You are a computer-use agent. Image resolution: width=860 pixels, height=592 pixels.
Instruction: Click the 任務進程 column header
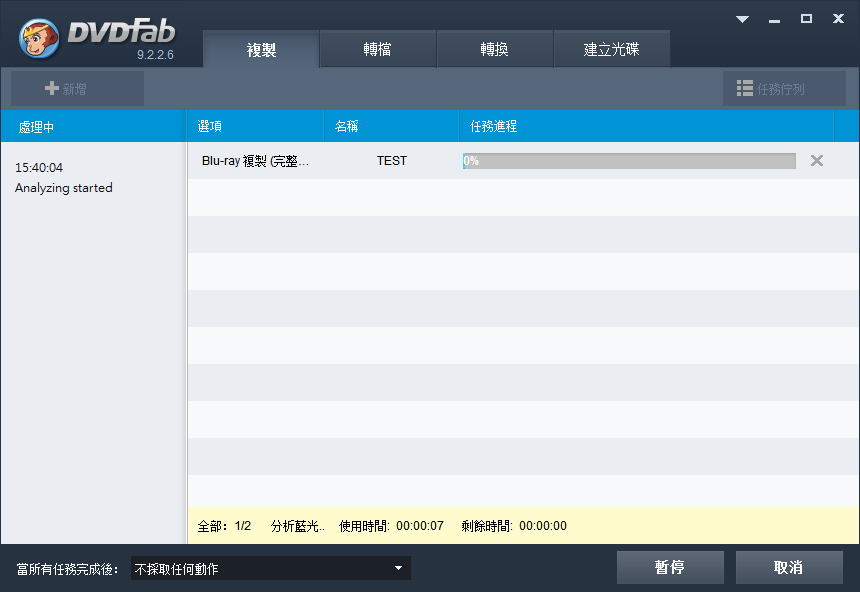493,127
